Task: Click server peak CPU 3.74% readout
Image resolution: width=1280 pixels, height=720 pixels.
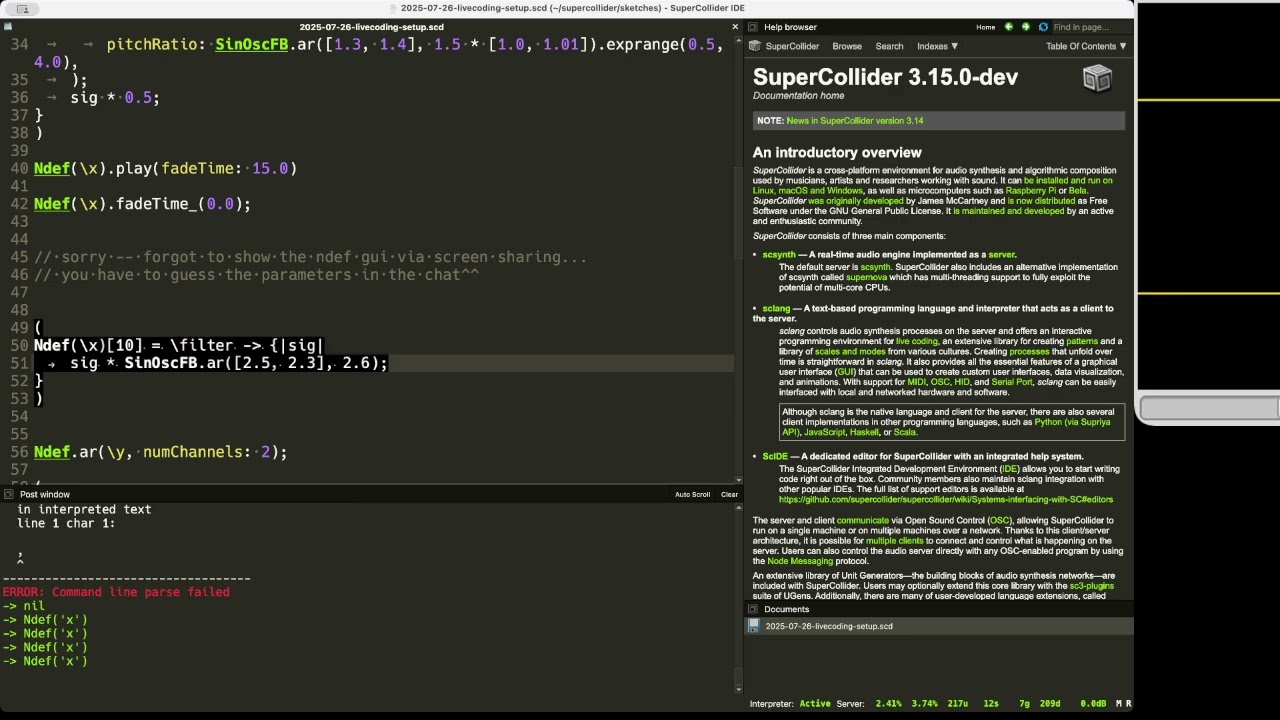Action: click(924, 704)
